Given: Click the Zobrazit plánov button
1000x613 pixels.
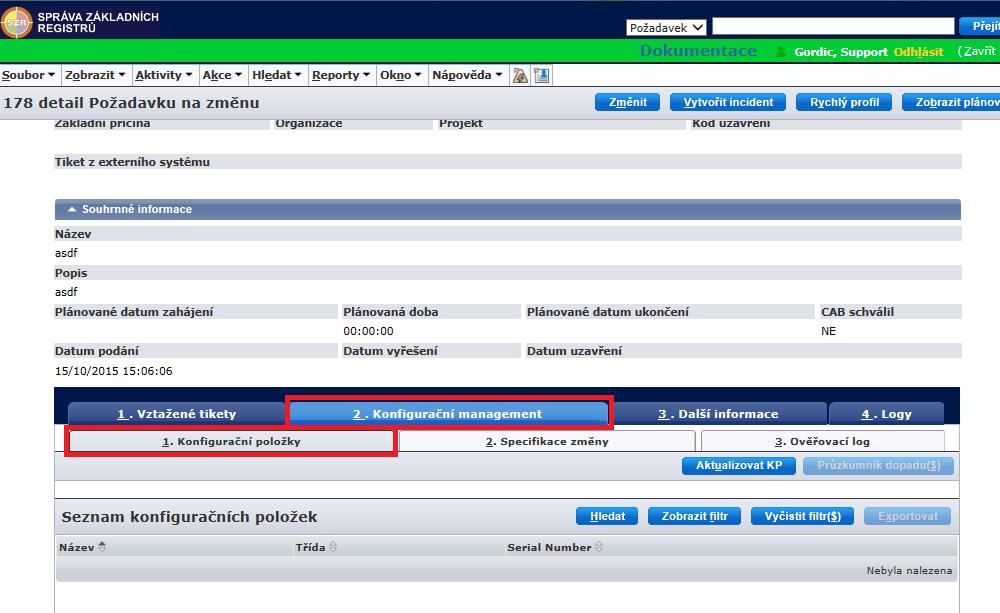Looking at the screenshot, I should point(952,102).
